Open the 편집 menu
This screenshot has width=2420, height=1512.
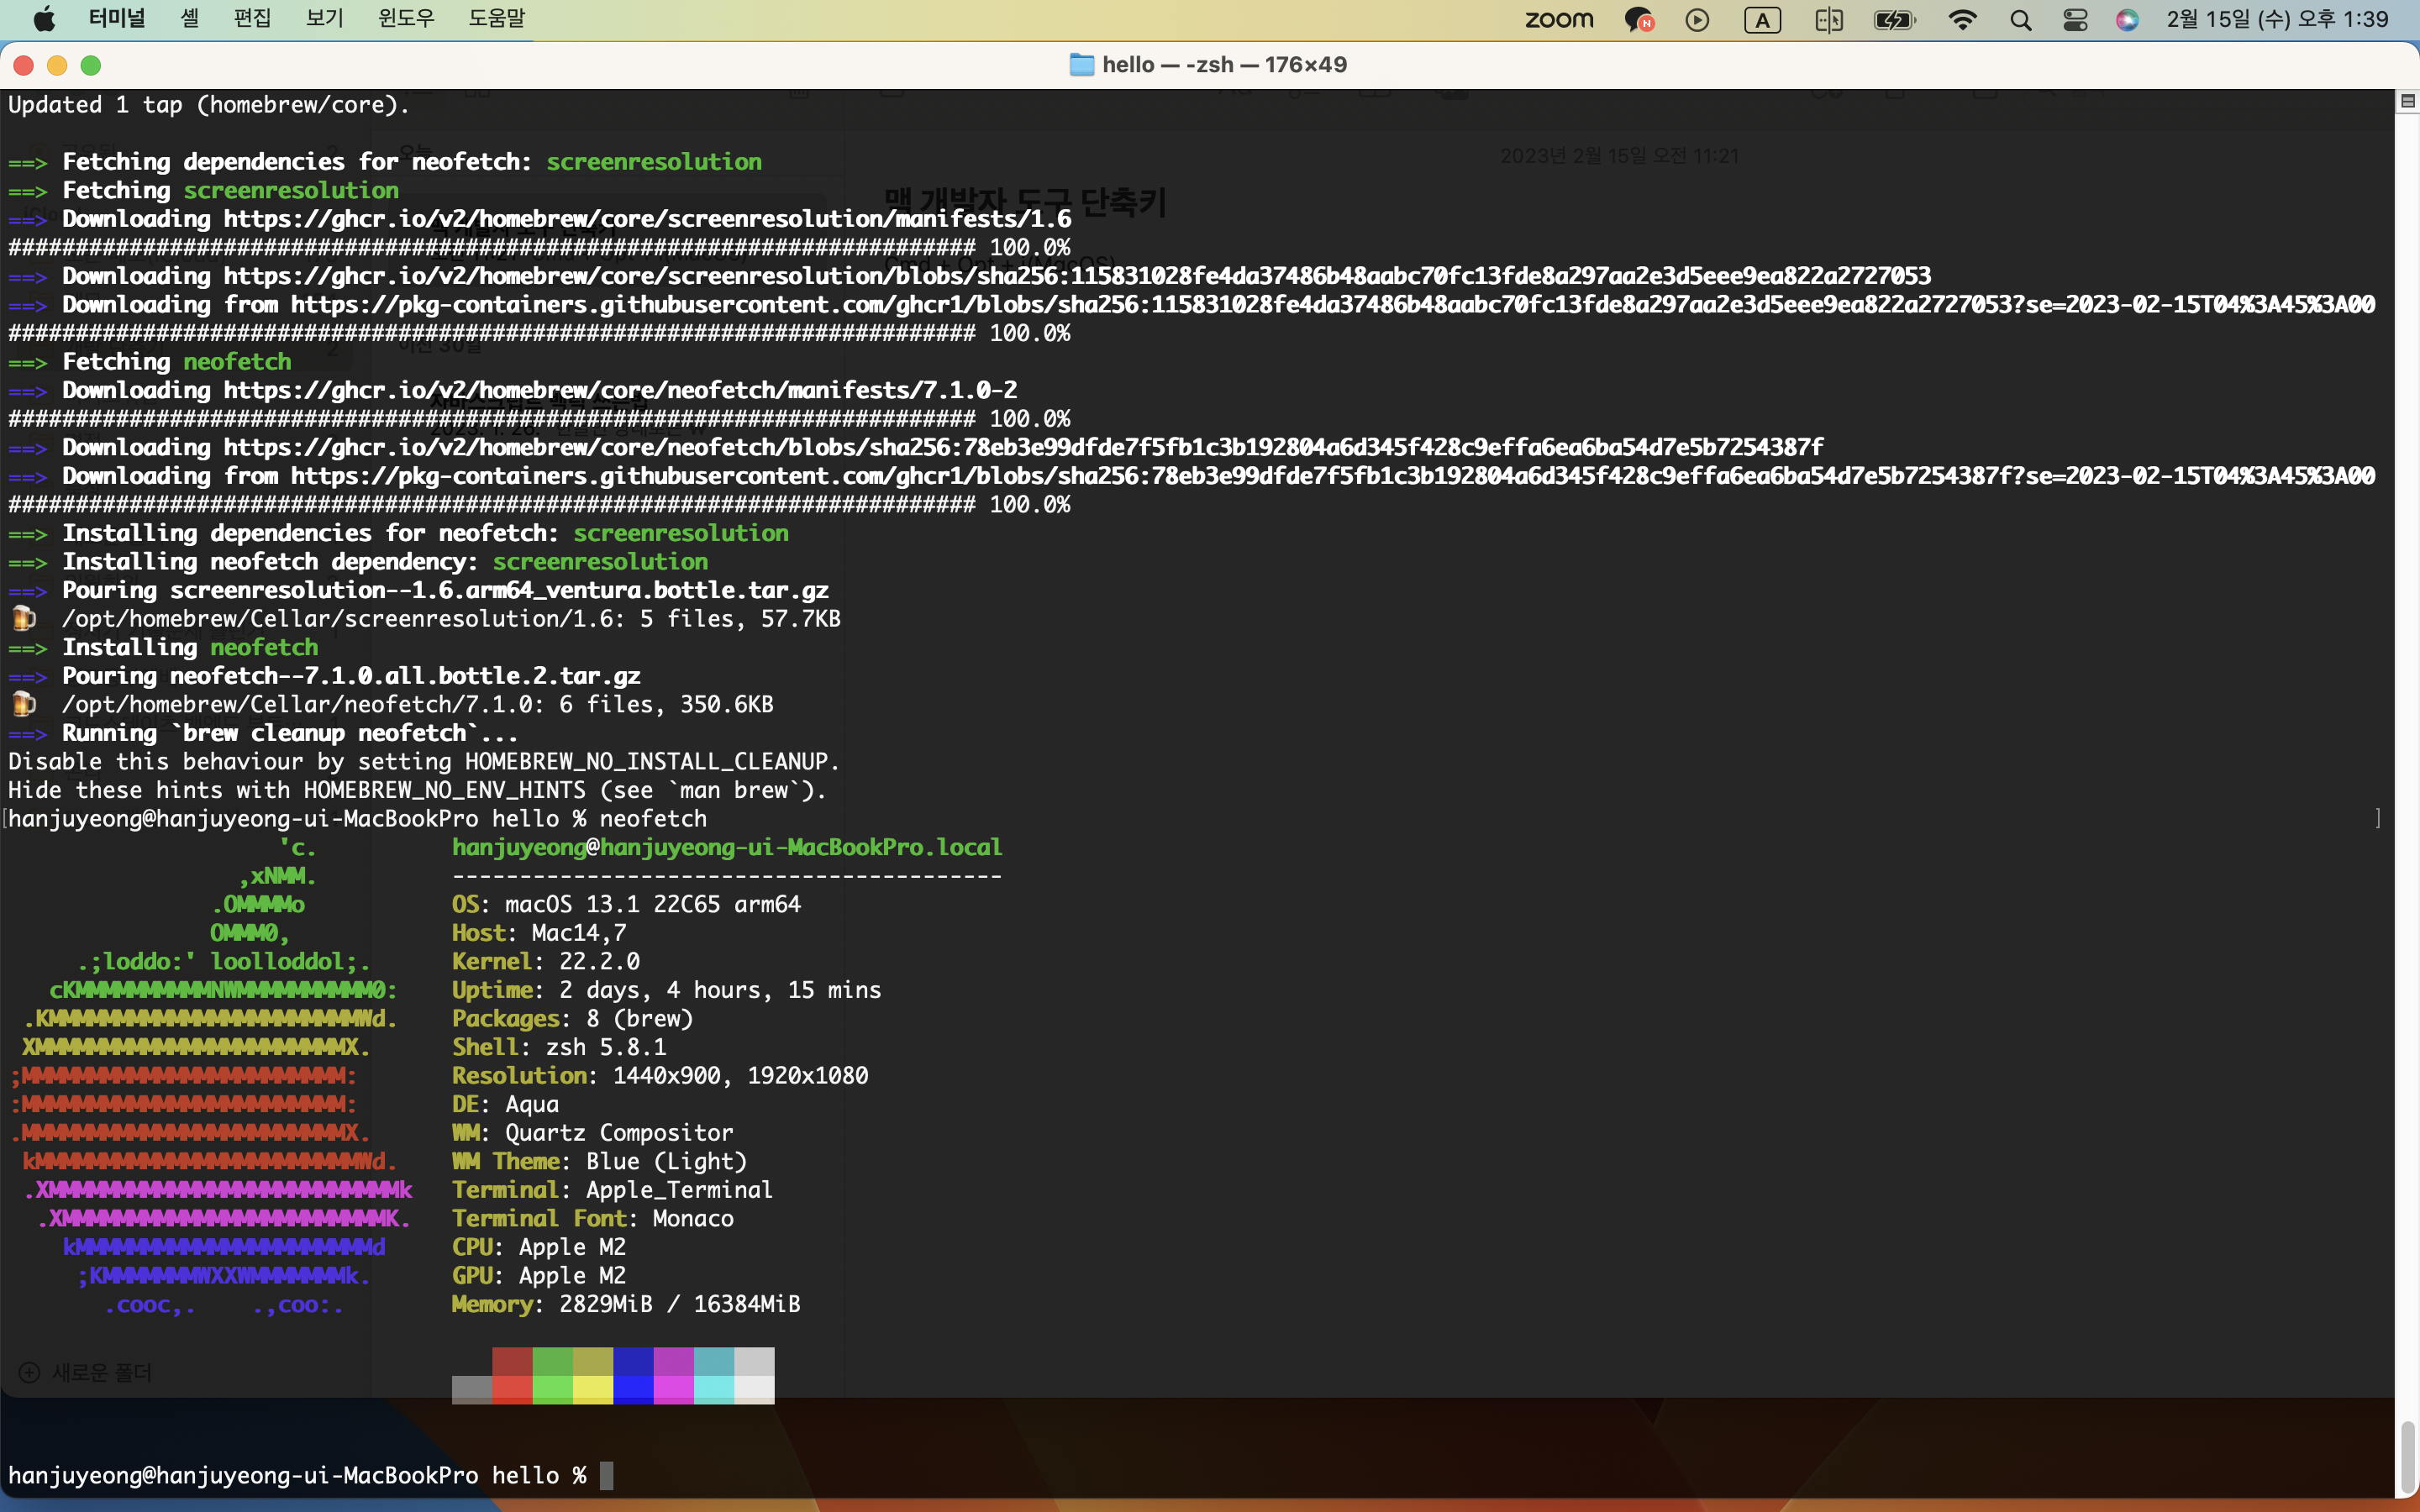coord(253,19)
